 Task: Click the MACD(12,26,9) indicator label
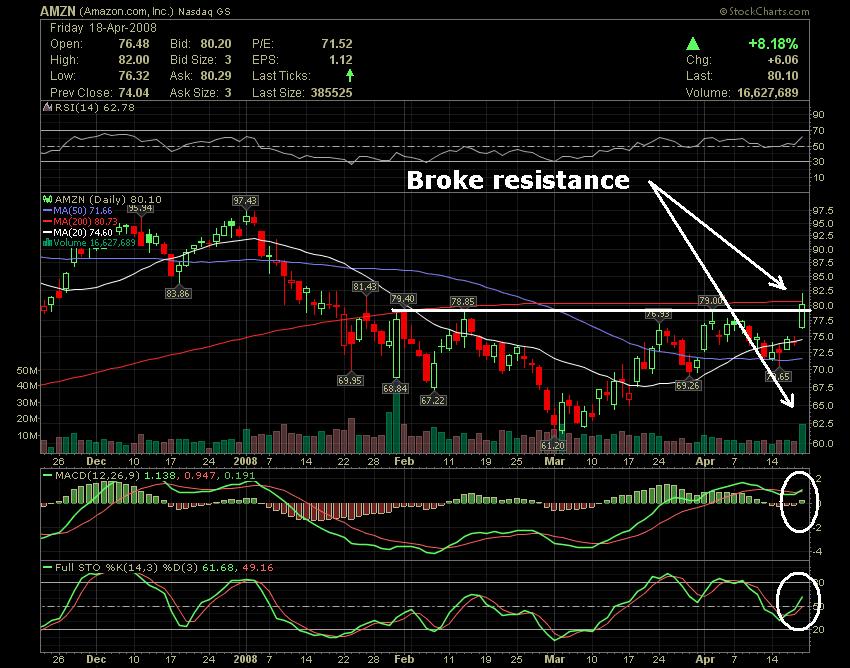pos(97,476)
